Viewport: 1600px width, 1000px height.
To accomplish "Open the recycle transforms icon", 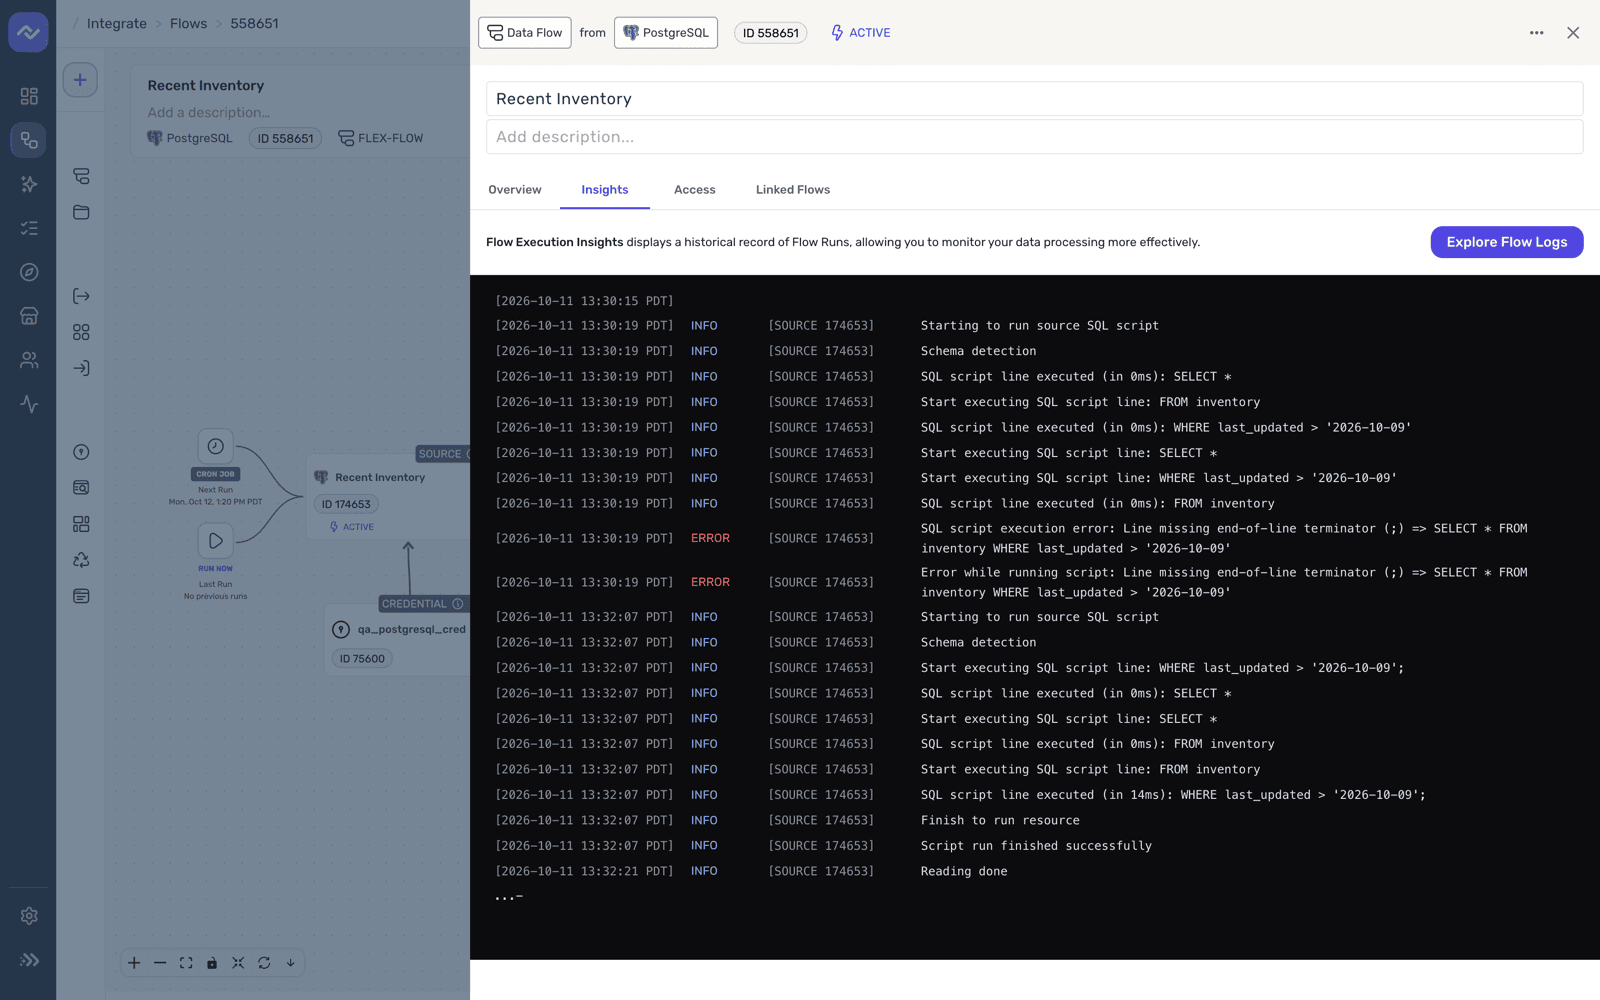I will (81, 560).
